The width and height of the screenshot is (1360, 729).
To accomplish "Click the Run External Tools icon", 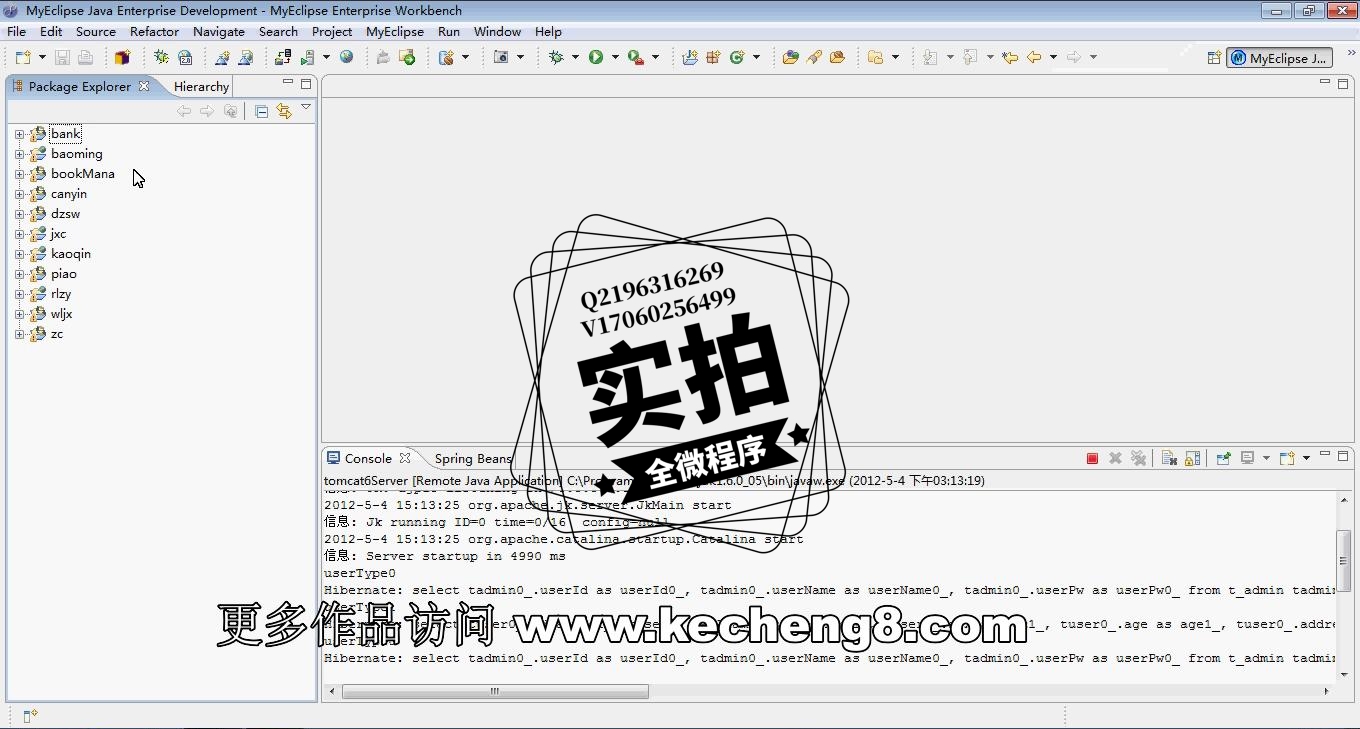I will coord(636,57).
